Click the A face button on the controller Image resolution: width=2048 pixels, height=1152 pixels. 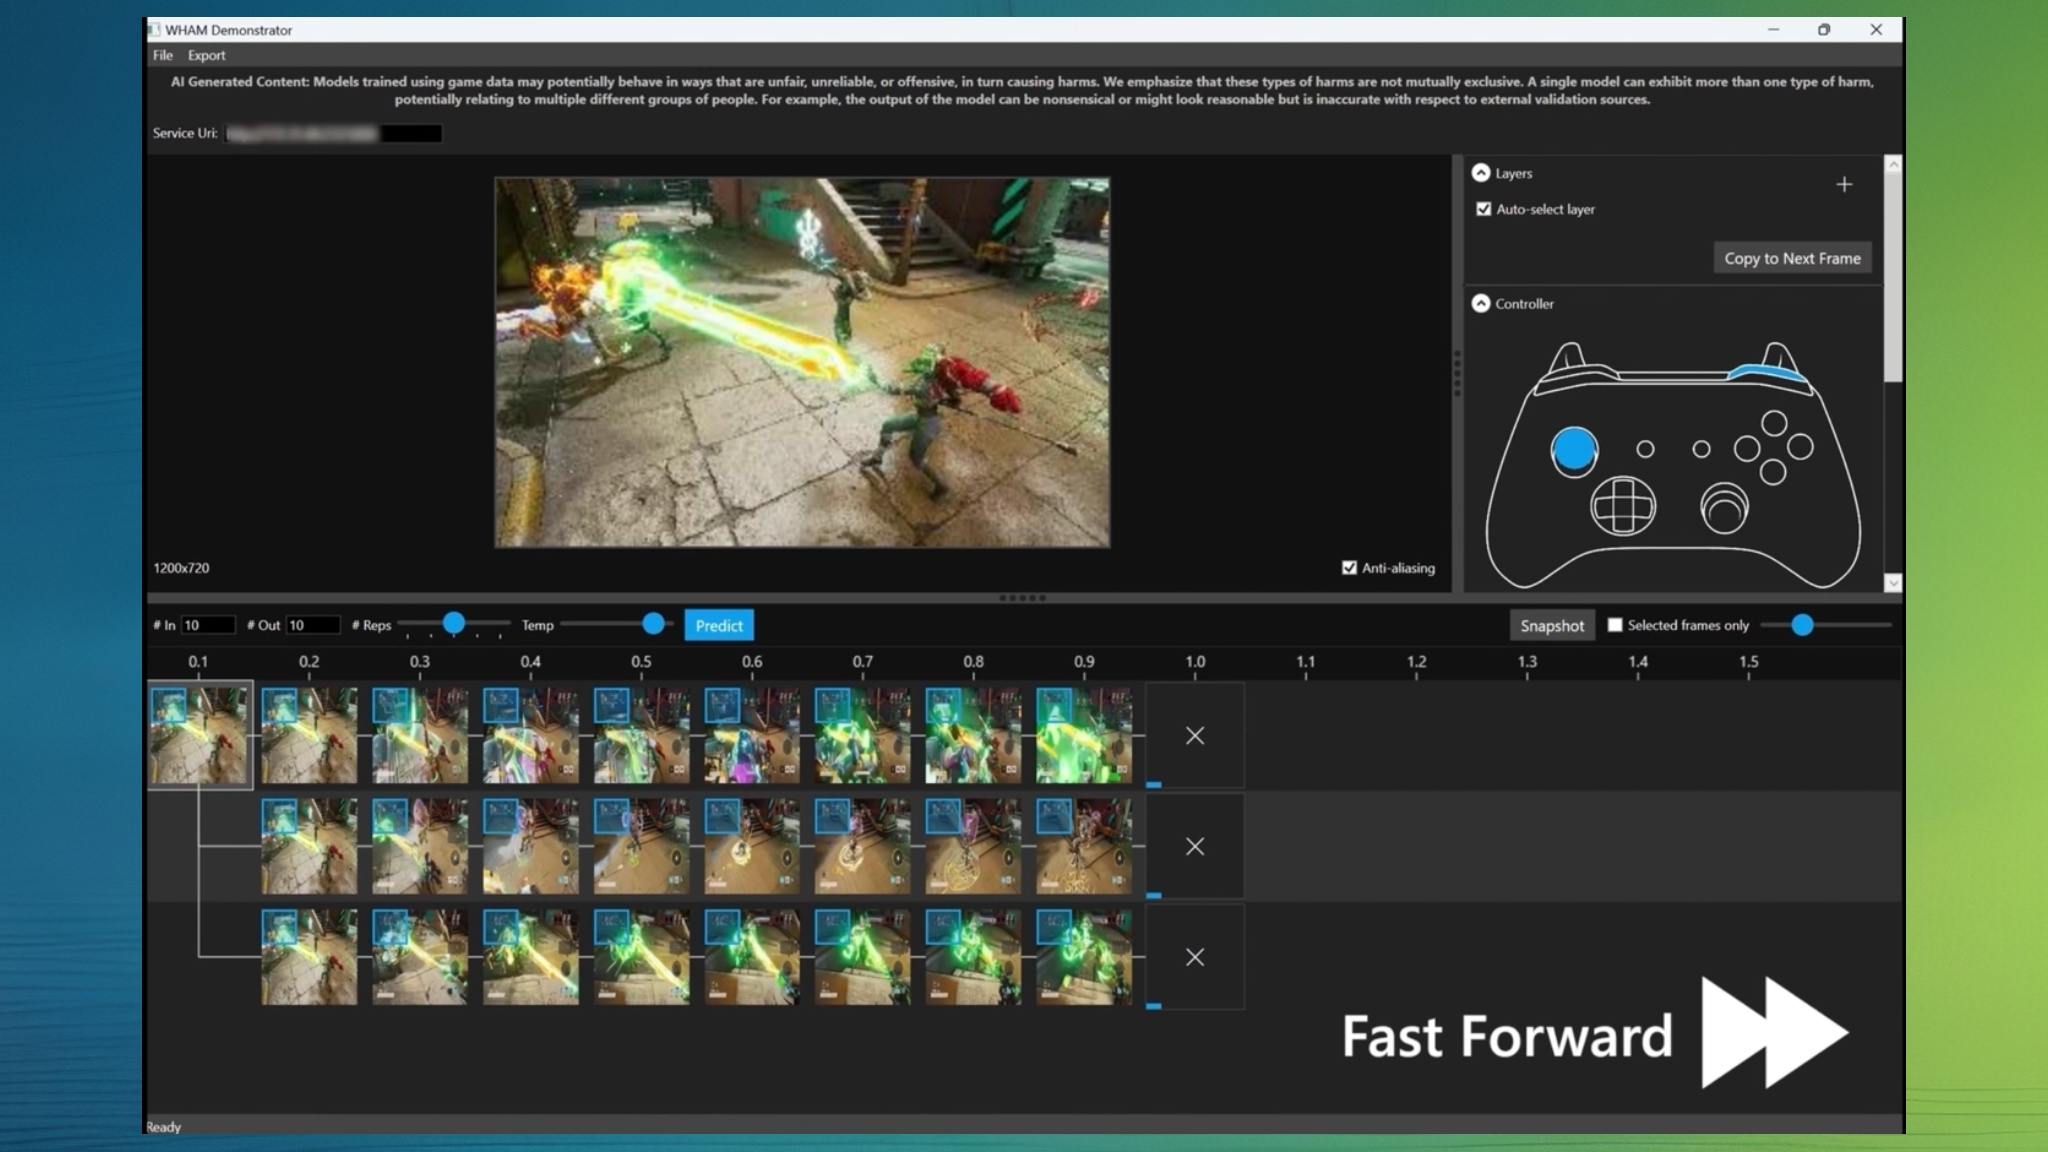pos(1773,472)
